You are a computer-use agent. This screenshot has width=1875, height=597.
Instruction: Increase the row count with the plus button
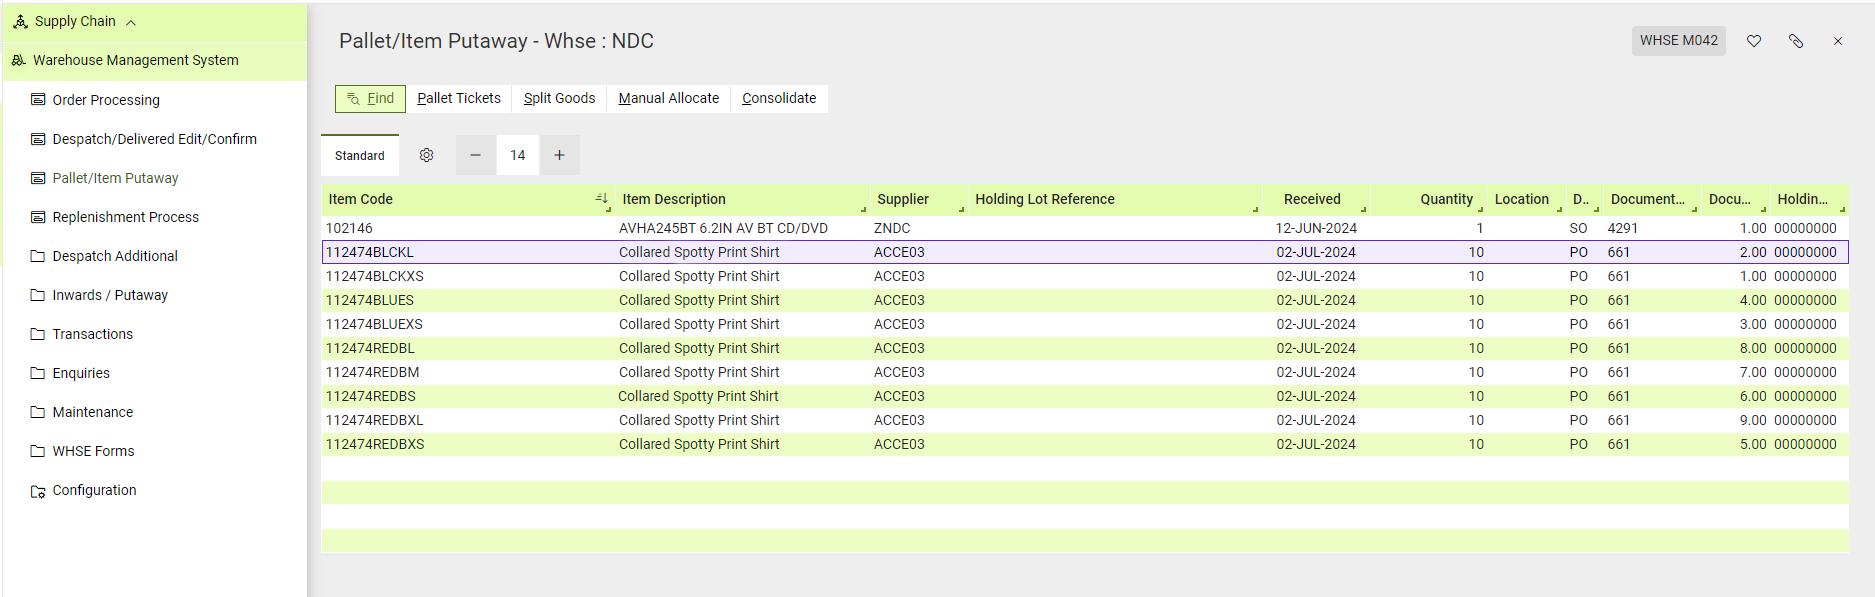[x=560, y=155]
